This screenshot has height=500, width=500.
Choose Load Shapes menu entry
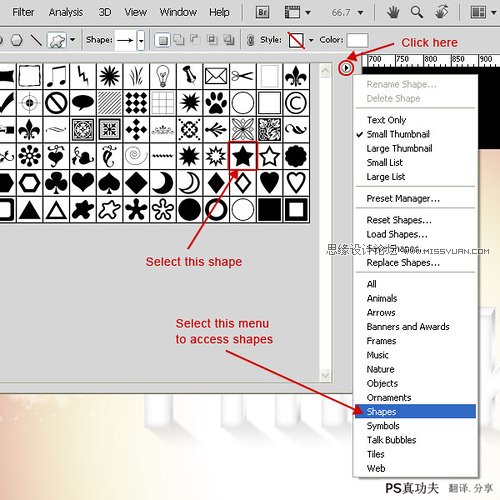(x=397, y=234)
